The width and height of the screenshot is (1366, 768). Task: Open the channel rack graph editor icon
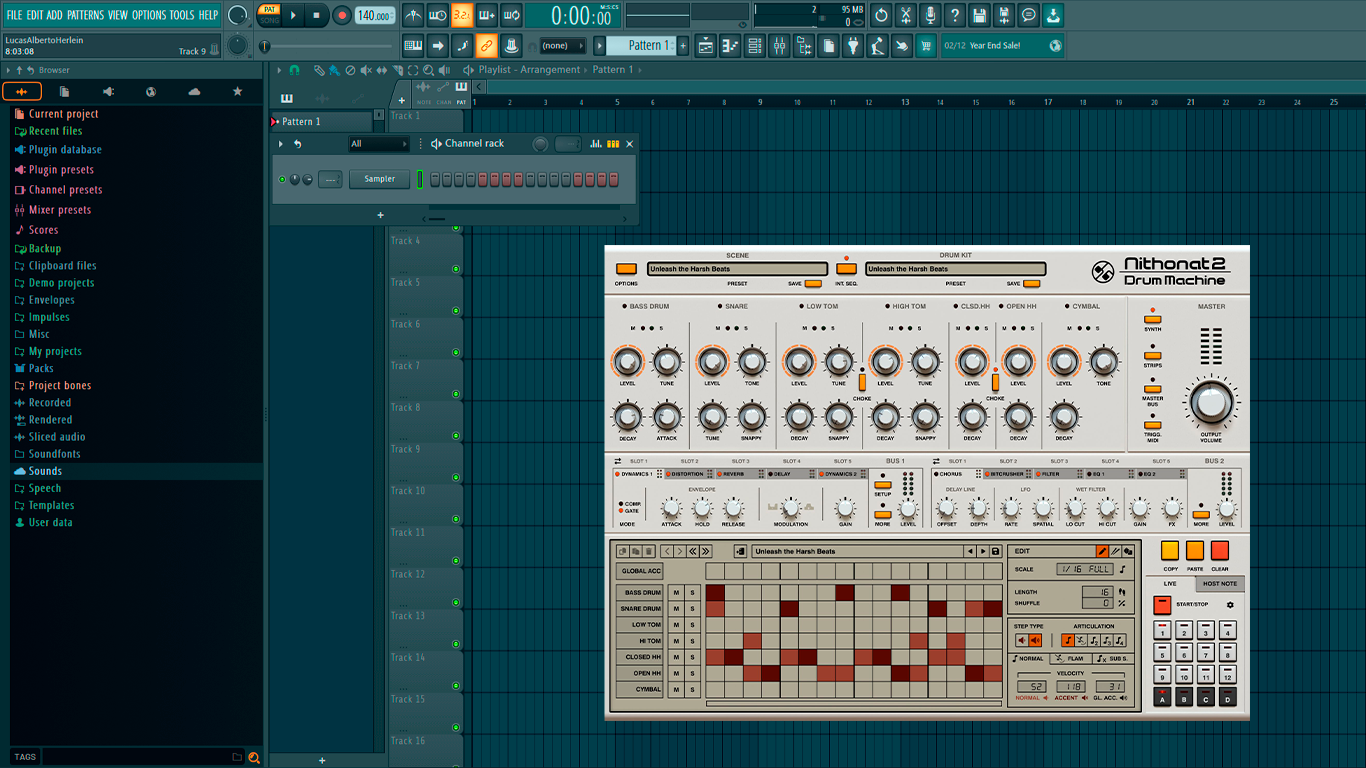[x=596, y=144]
